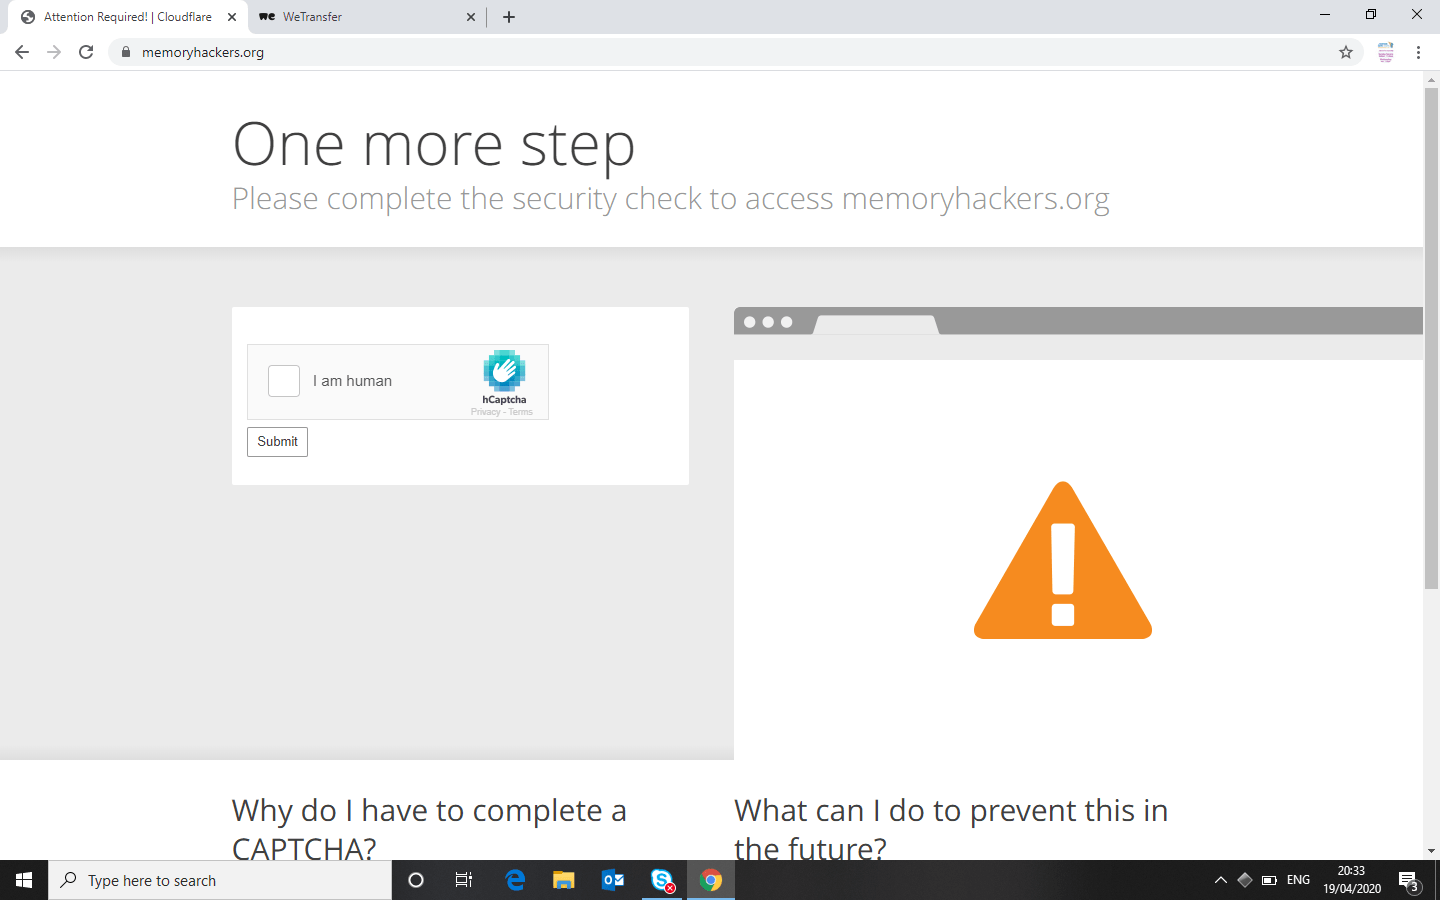Open the Windows Start menu
The height and width of the screenshot is (900, 1440).
(x=24, y=880)
